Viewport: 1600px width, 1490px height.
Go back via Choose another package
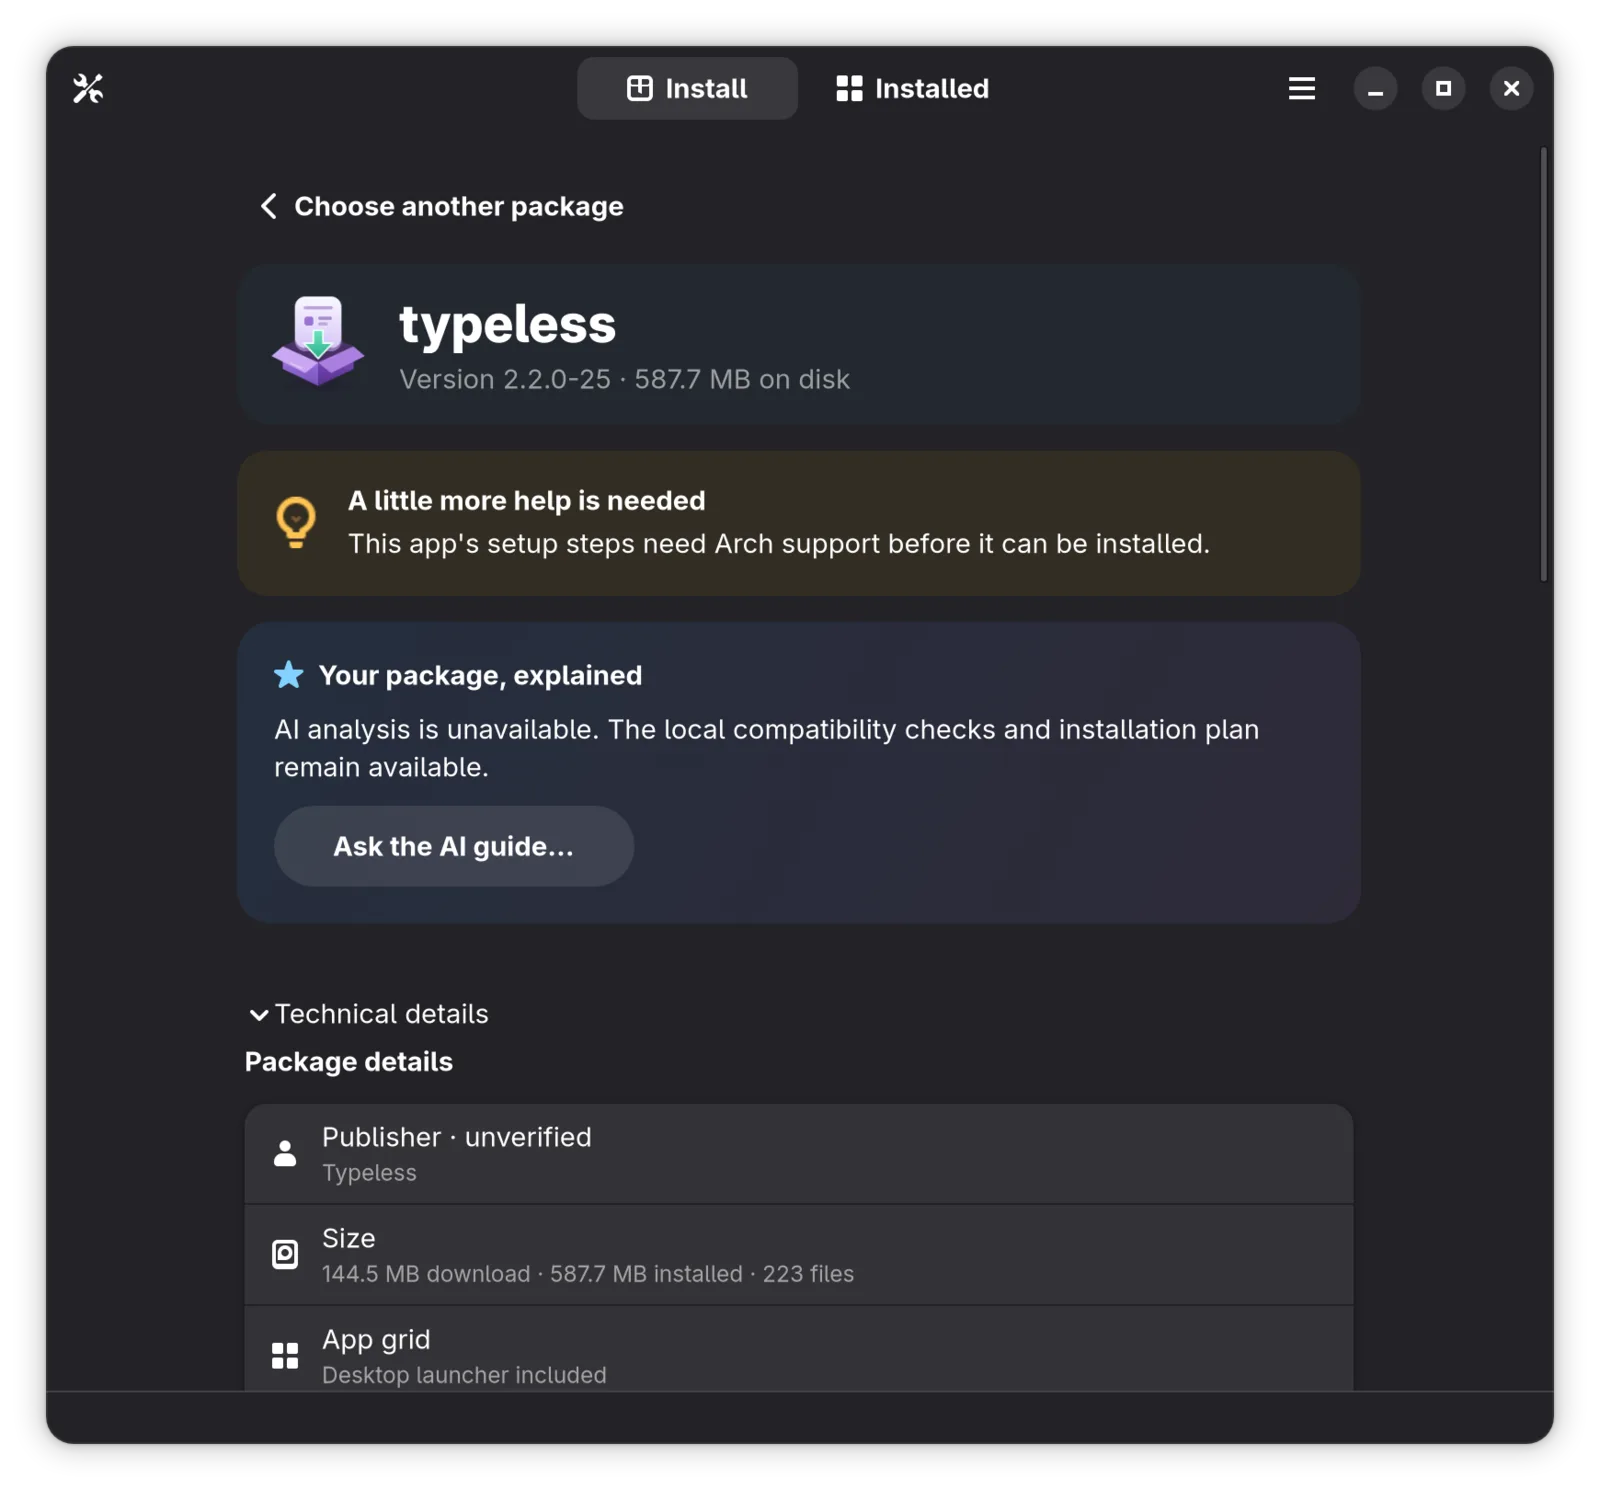coord(441,207)
